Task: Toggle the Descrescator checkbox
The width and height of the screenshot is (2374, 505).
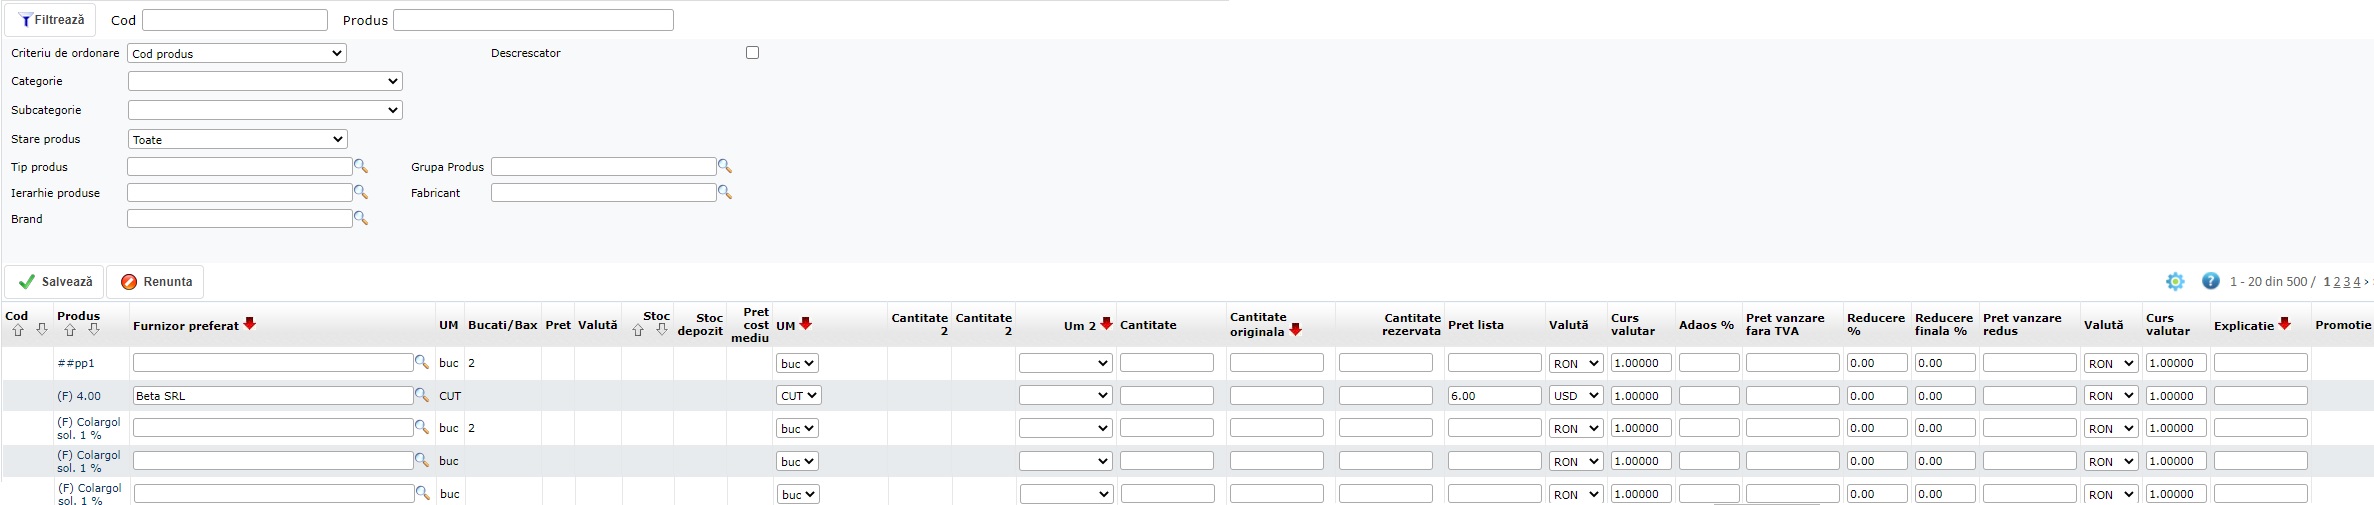Action: 752,53
